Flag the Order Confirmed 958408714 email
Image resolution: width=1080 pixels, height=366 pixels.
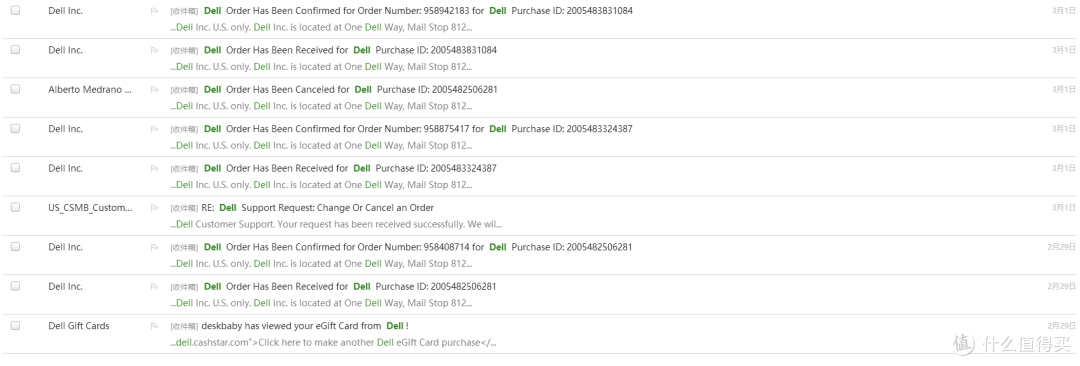[x=154, y=247]
